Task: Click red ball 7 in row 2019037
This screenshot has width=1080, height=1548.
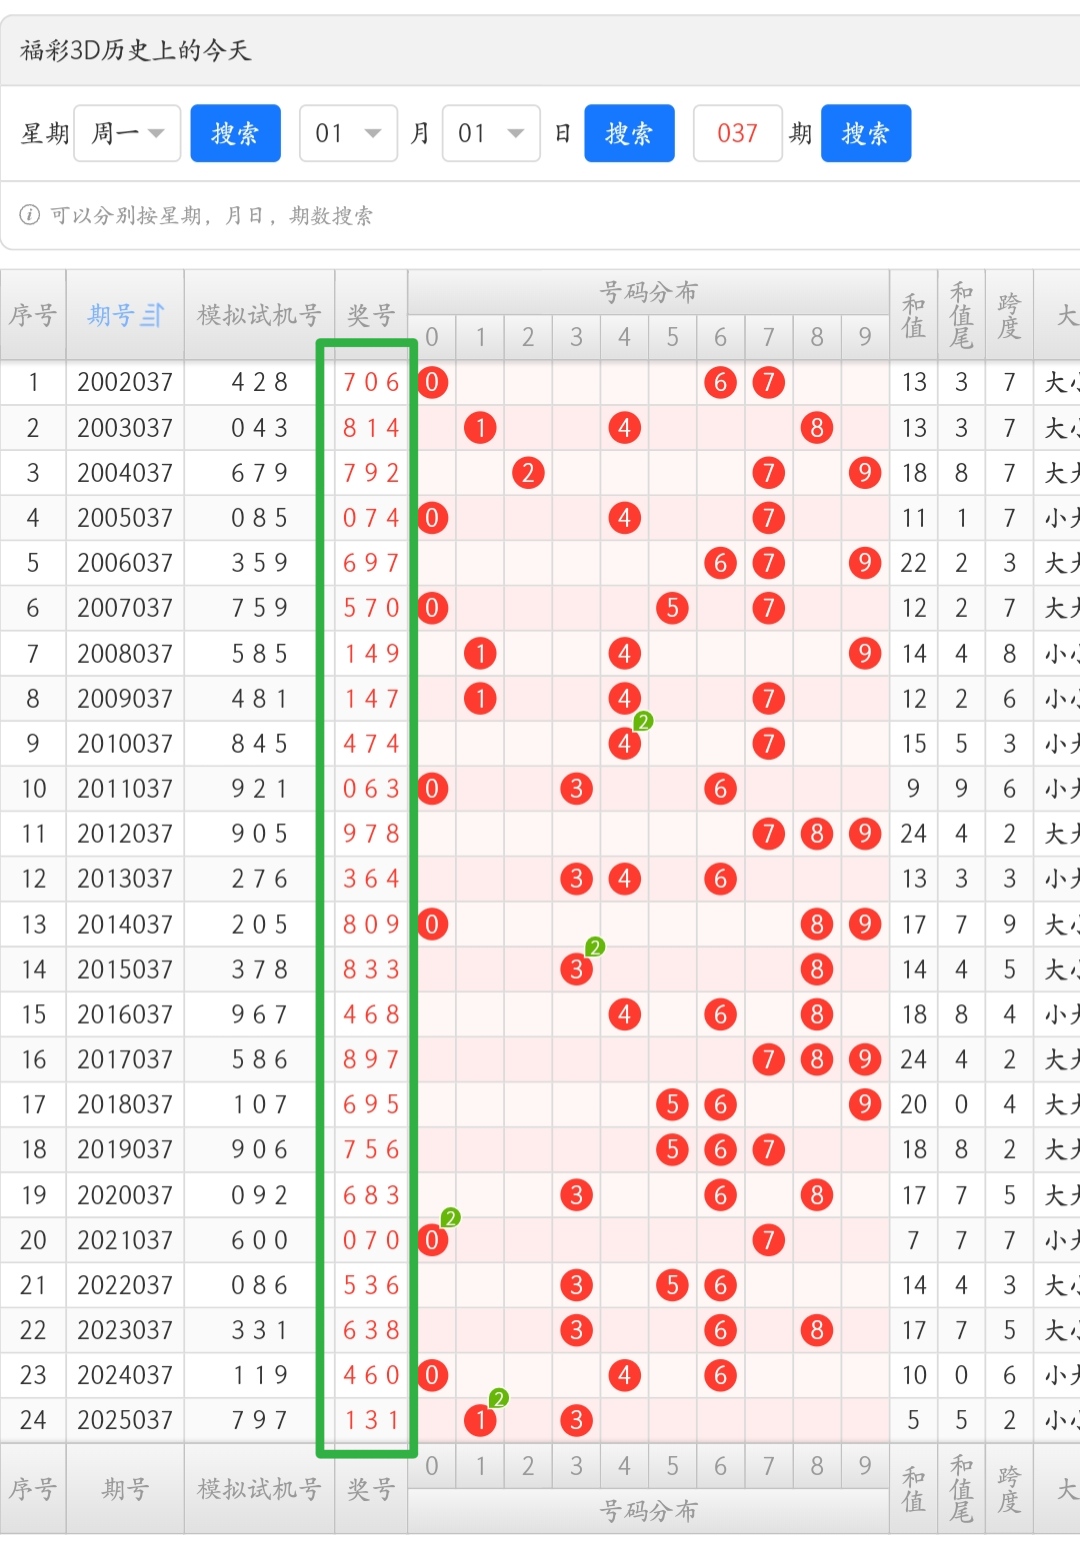Action: click(x=768, y=1150)
